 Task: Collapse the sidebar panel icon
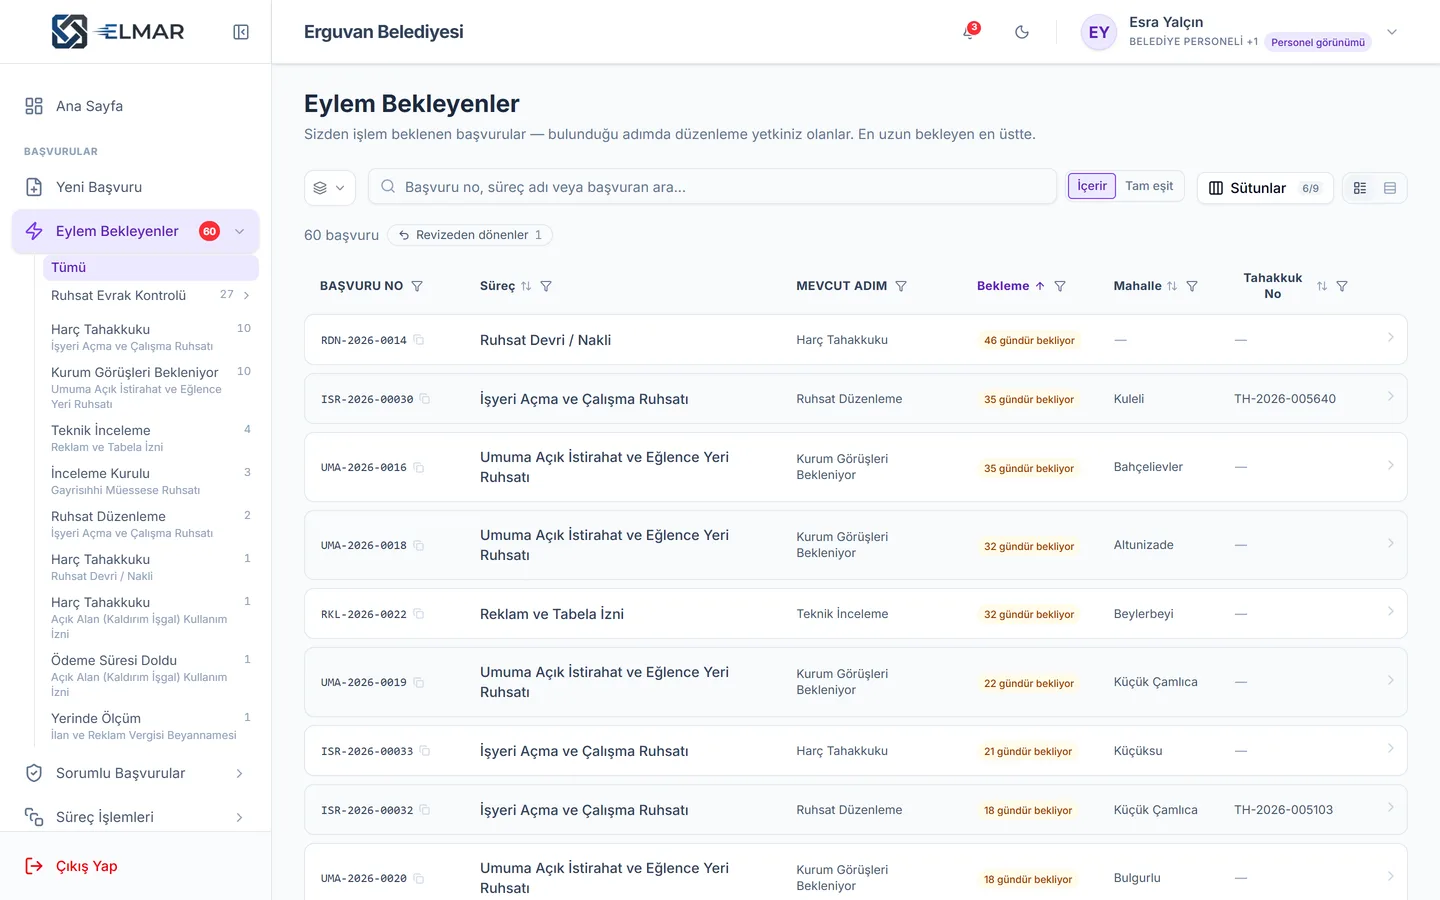tap(241, 32)
